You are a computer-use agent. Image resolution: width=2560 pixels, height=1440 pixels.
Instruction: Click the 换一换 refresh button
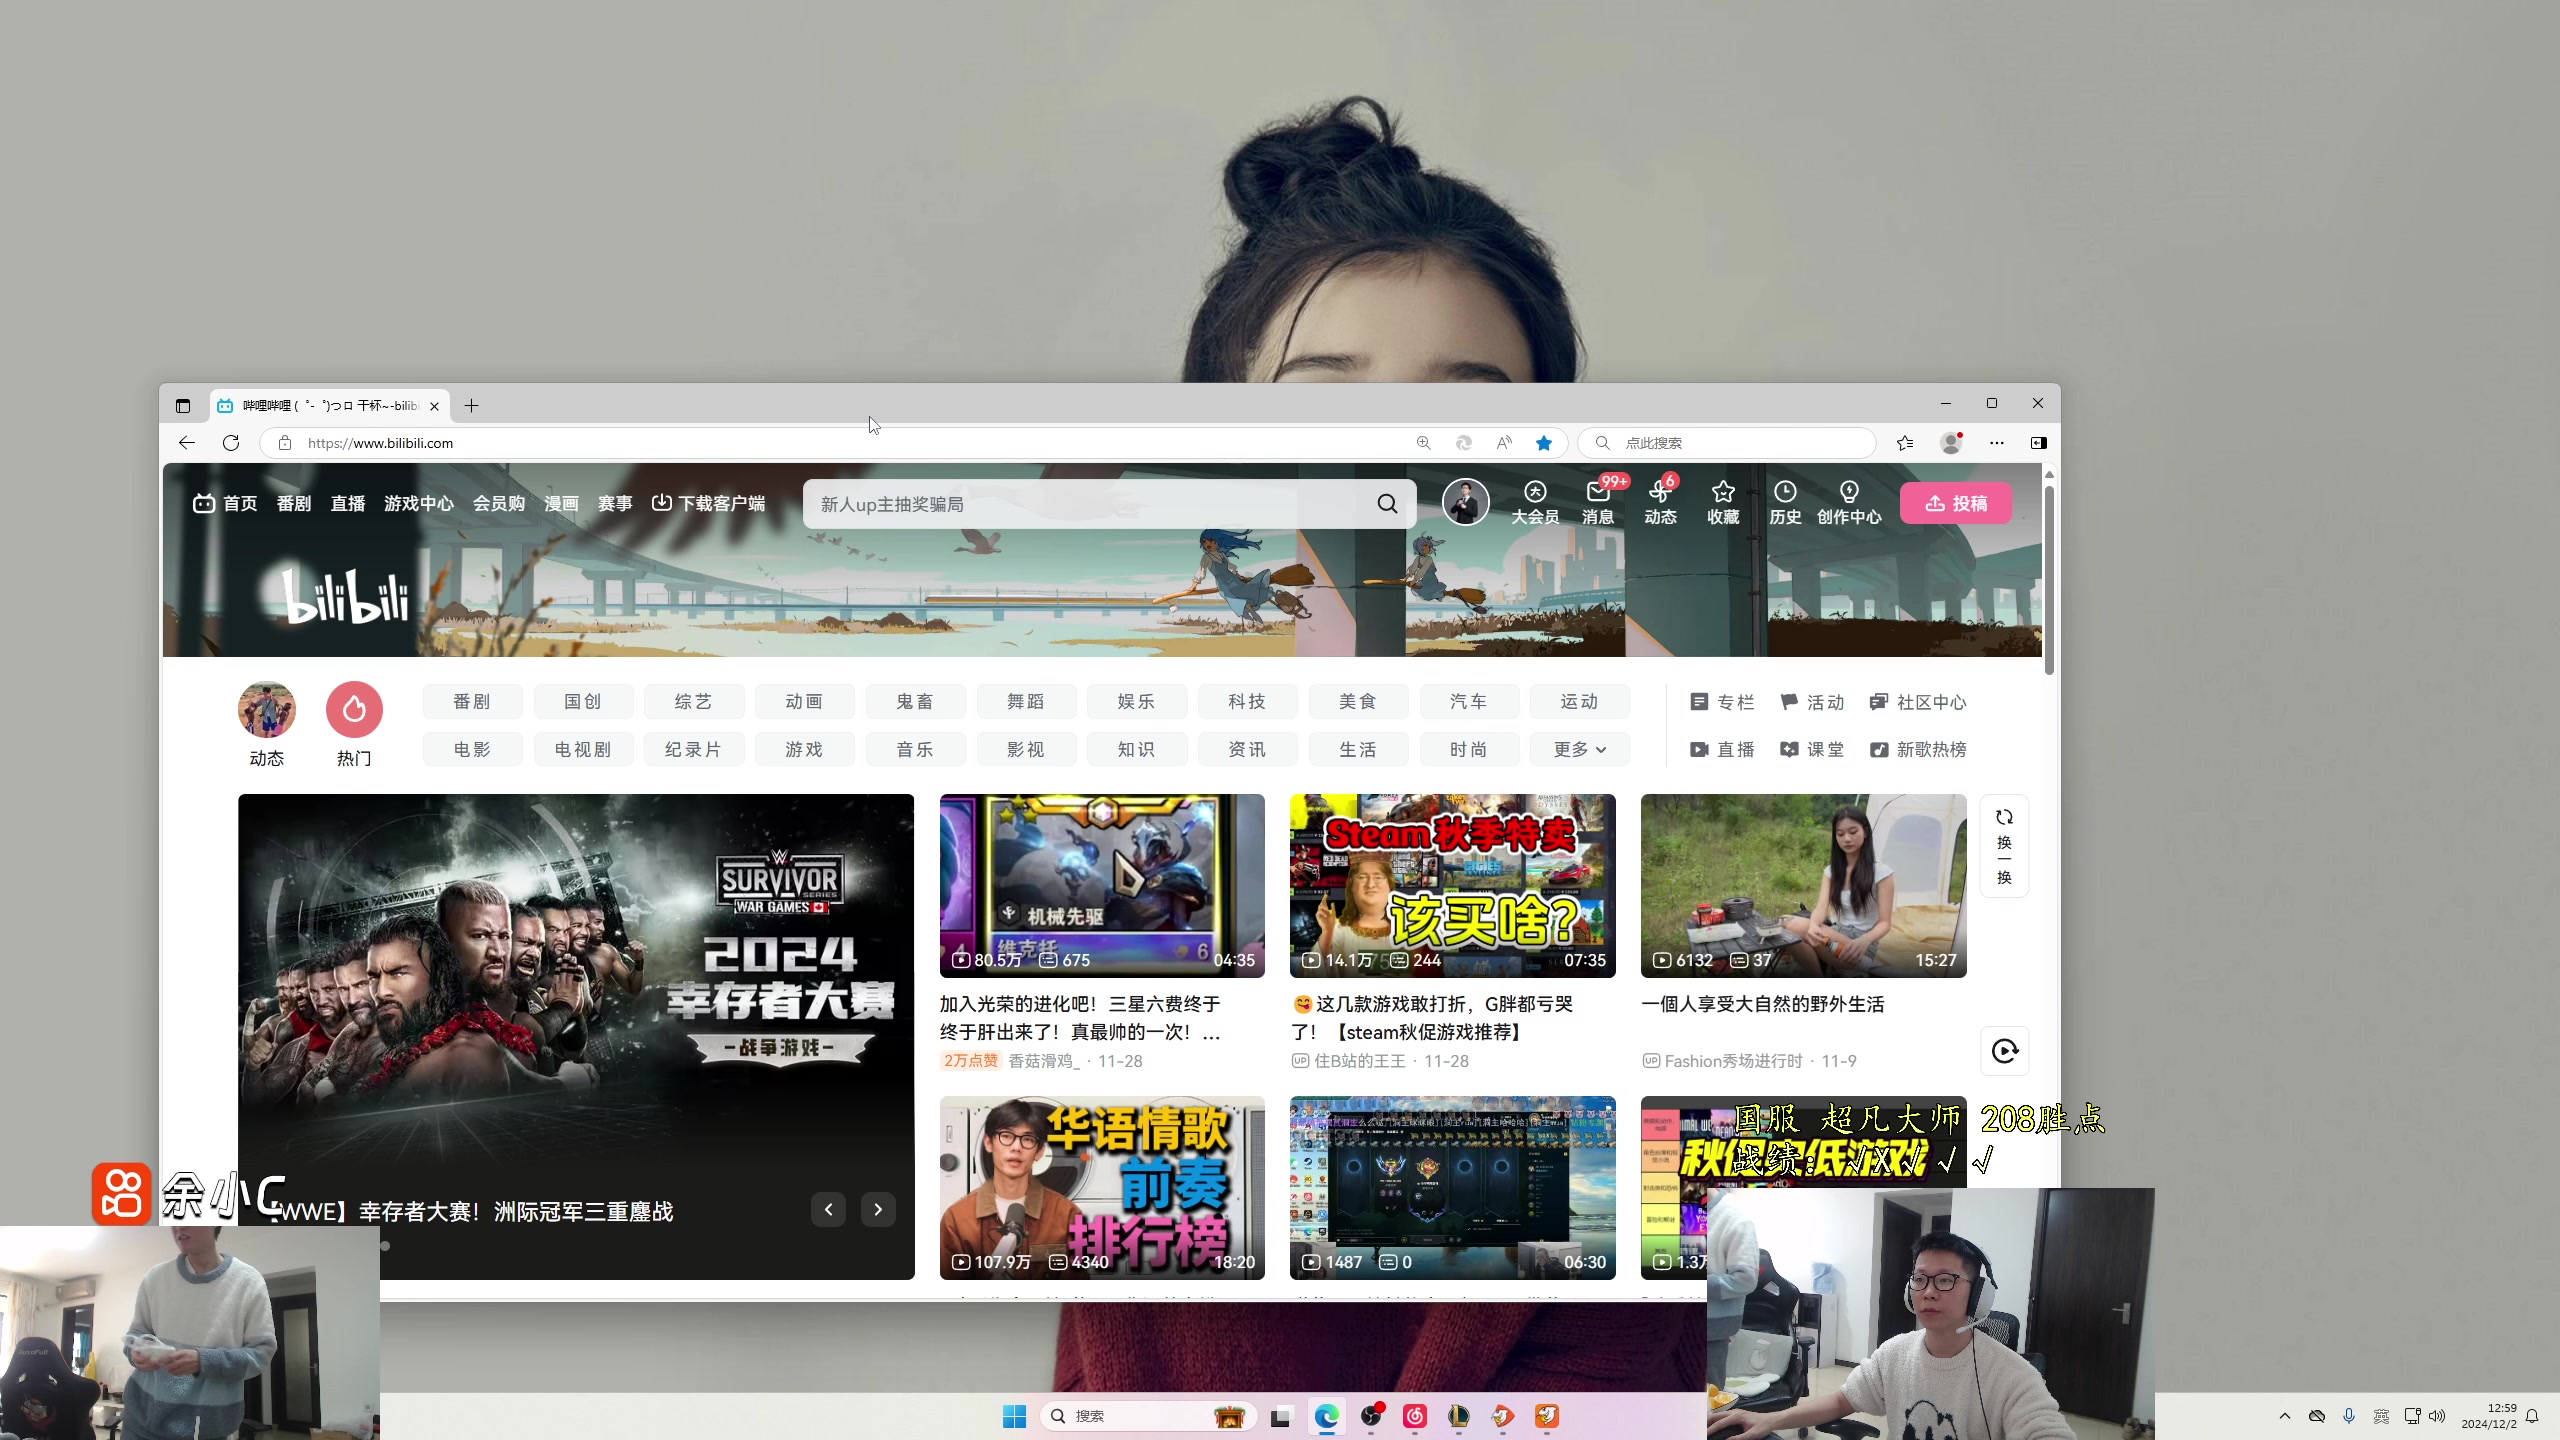pos(2004,846)
